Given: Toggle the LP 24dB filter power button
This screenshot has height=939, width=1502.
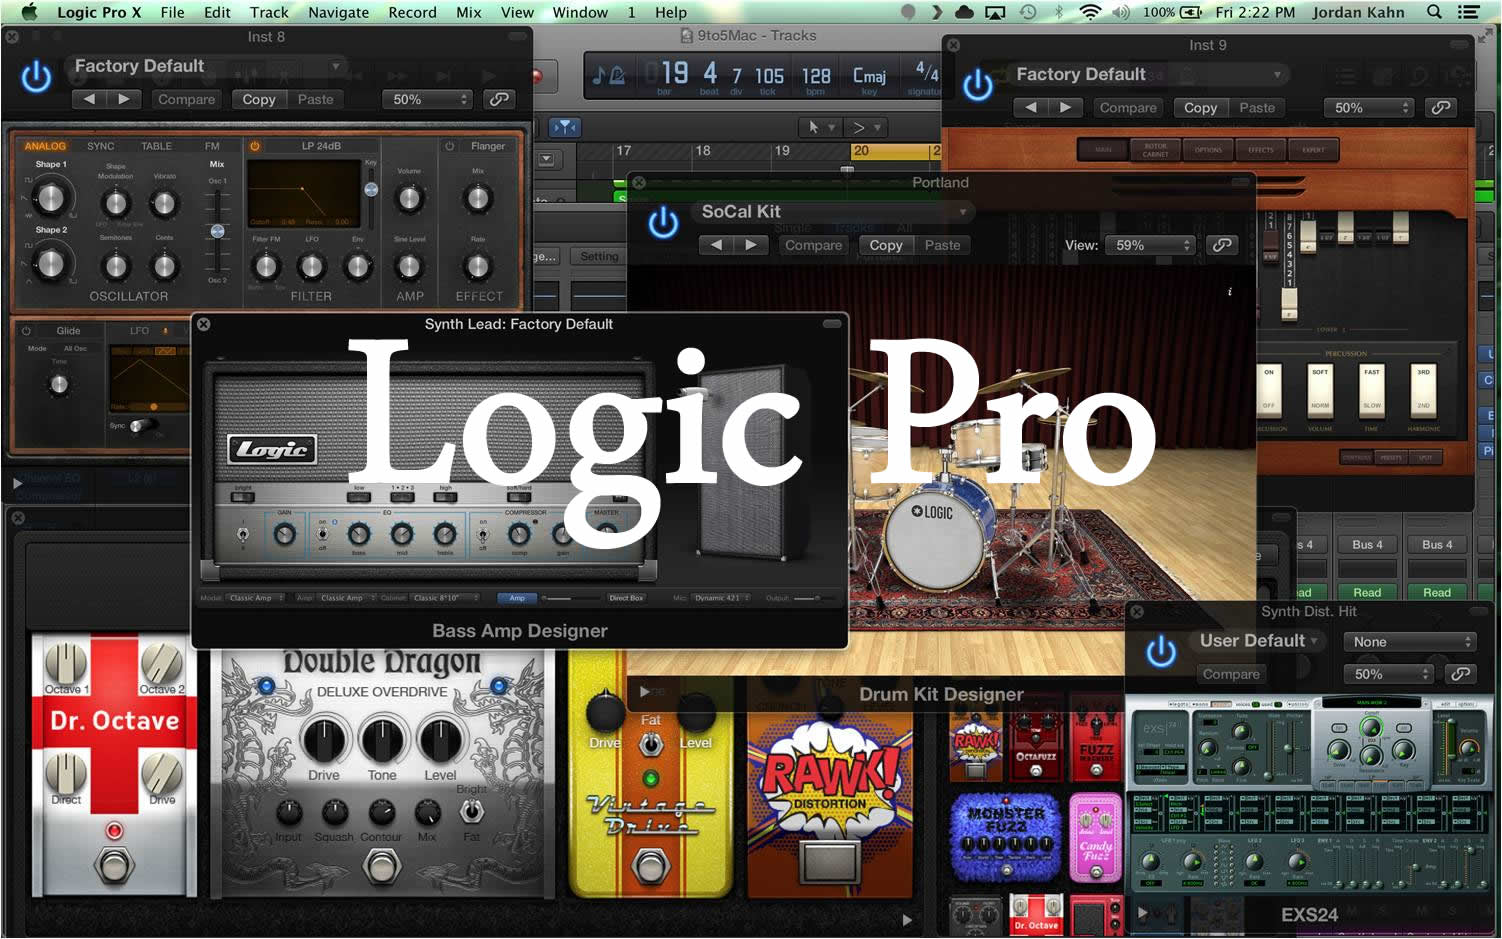Looking at the screenshot, I should pyautogui.click(x=255, y=146).
